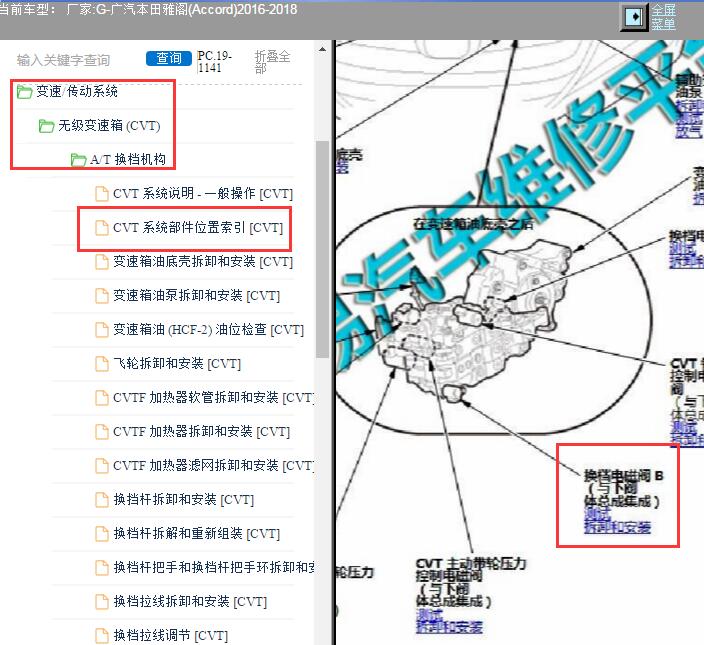Image resolution: width=704 pixels, height=645 pixels.
Task: Click the fullscreen menu toggle icon
Action: tap(634, 17)
